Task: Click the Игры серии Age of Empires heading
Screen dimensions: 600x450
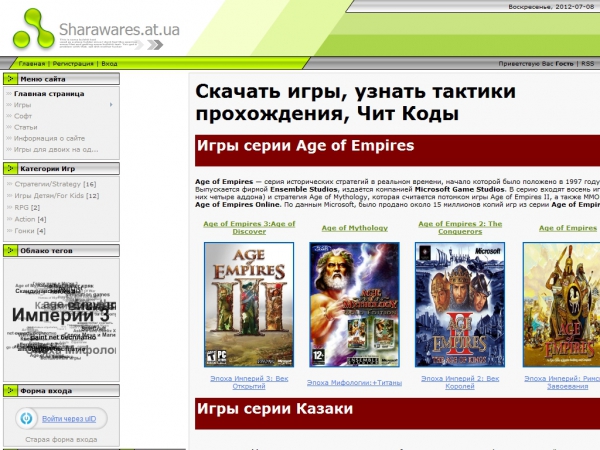Action: coord(305,145)
